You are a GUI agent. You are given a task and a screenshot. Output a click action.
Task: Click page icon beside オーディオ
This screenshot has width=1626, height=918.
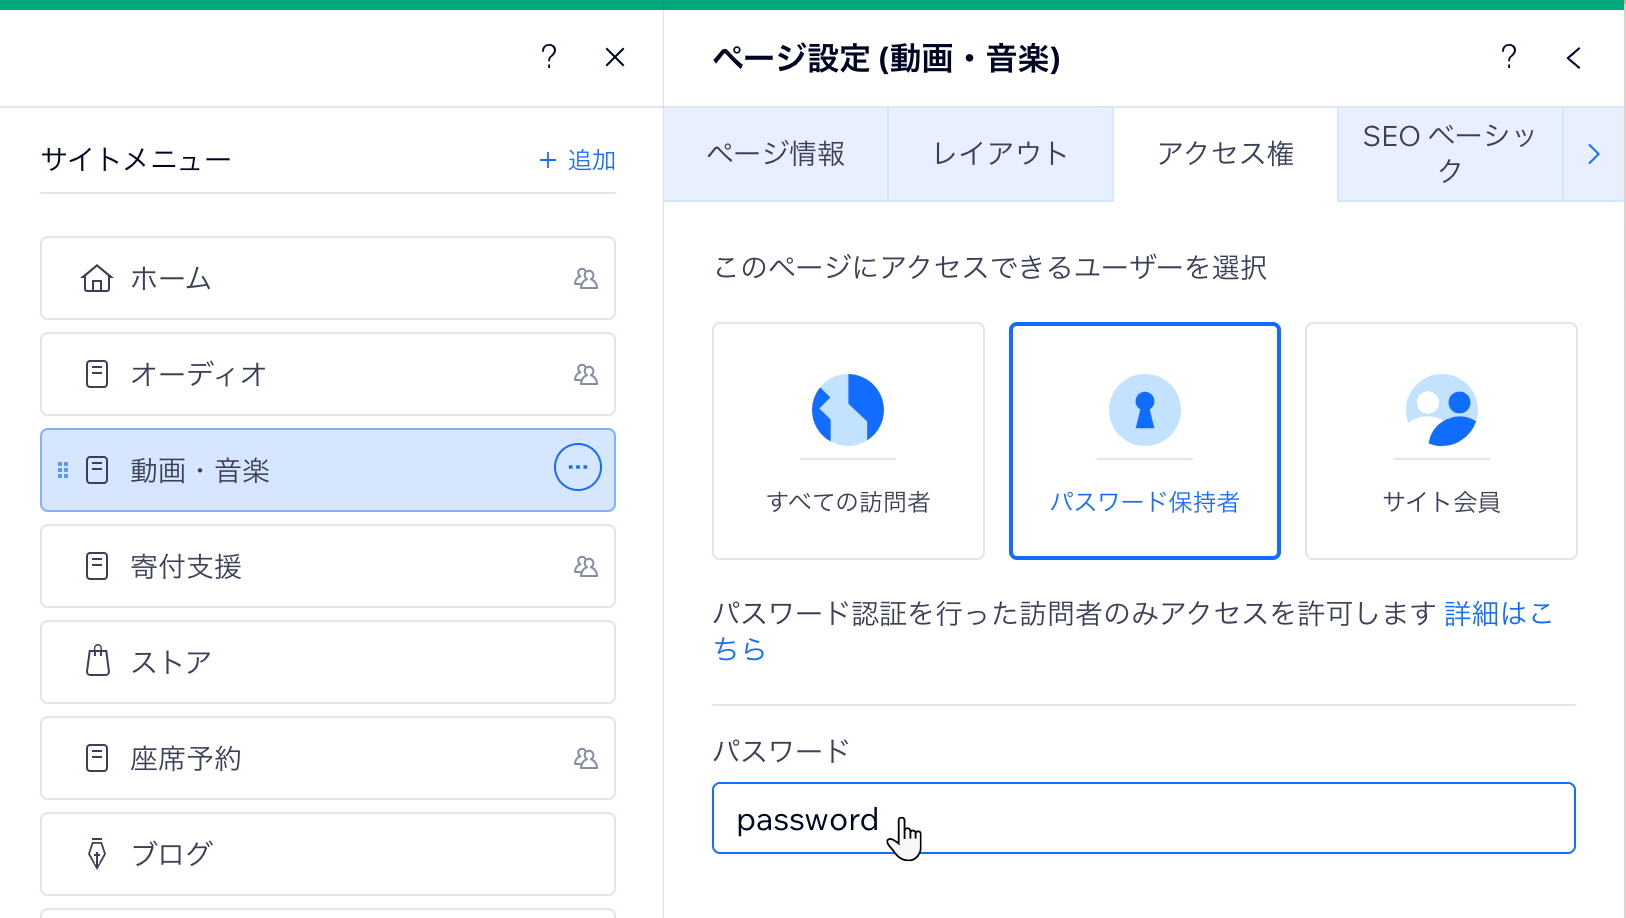coord(97,374)
